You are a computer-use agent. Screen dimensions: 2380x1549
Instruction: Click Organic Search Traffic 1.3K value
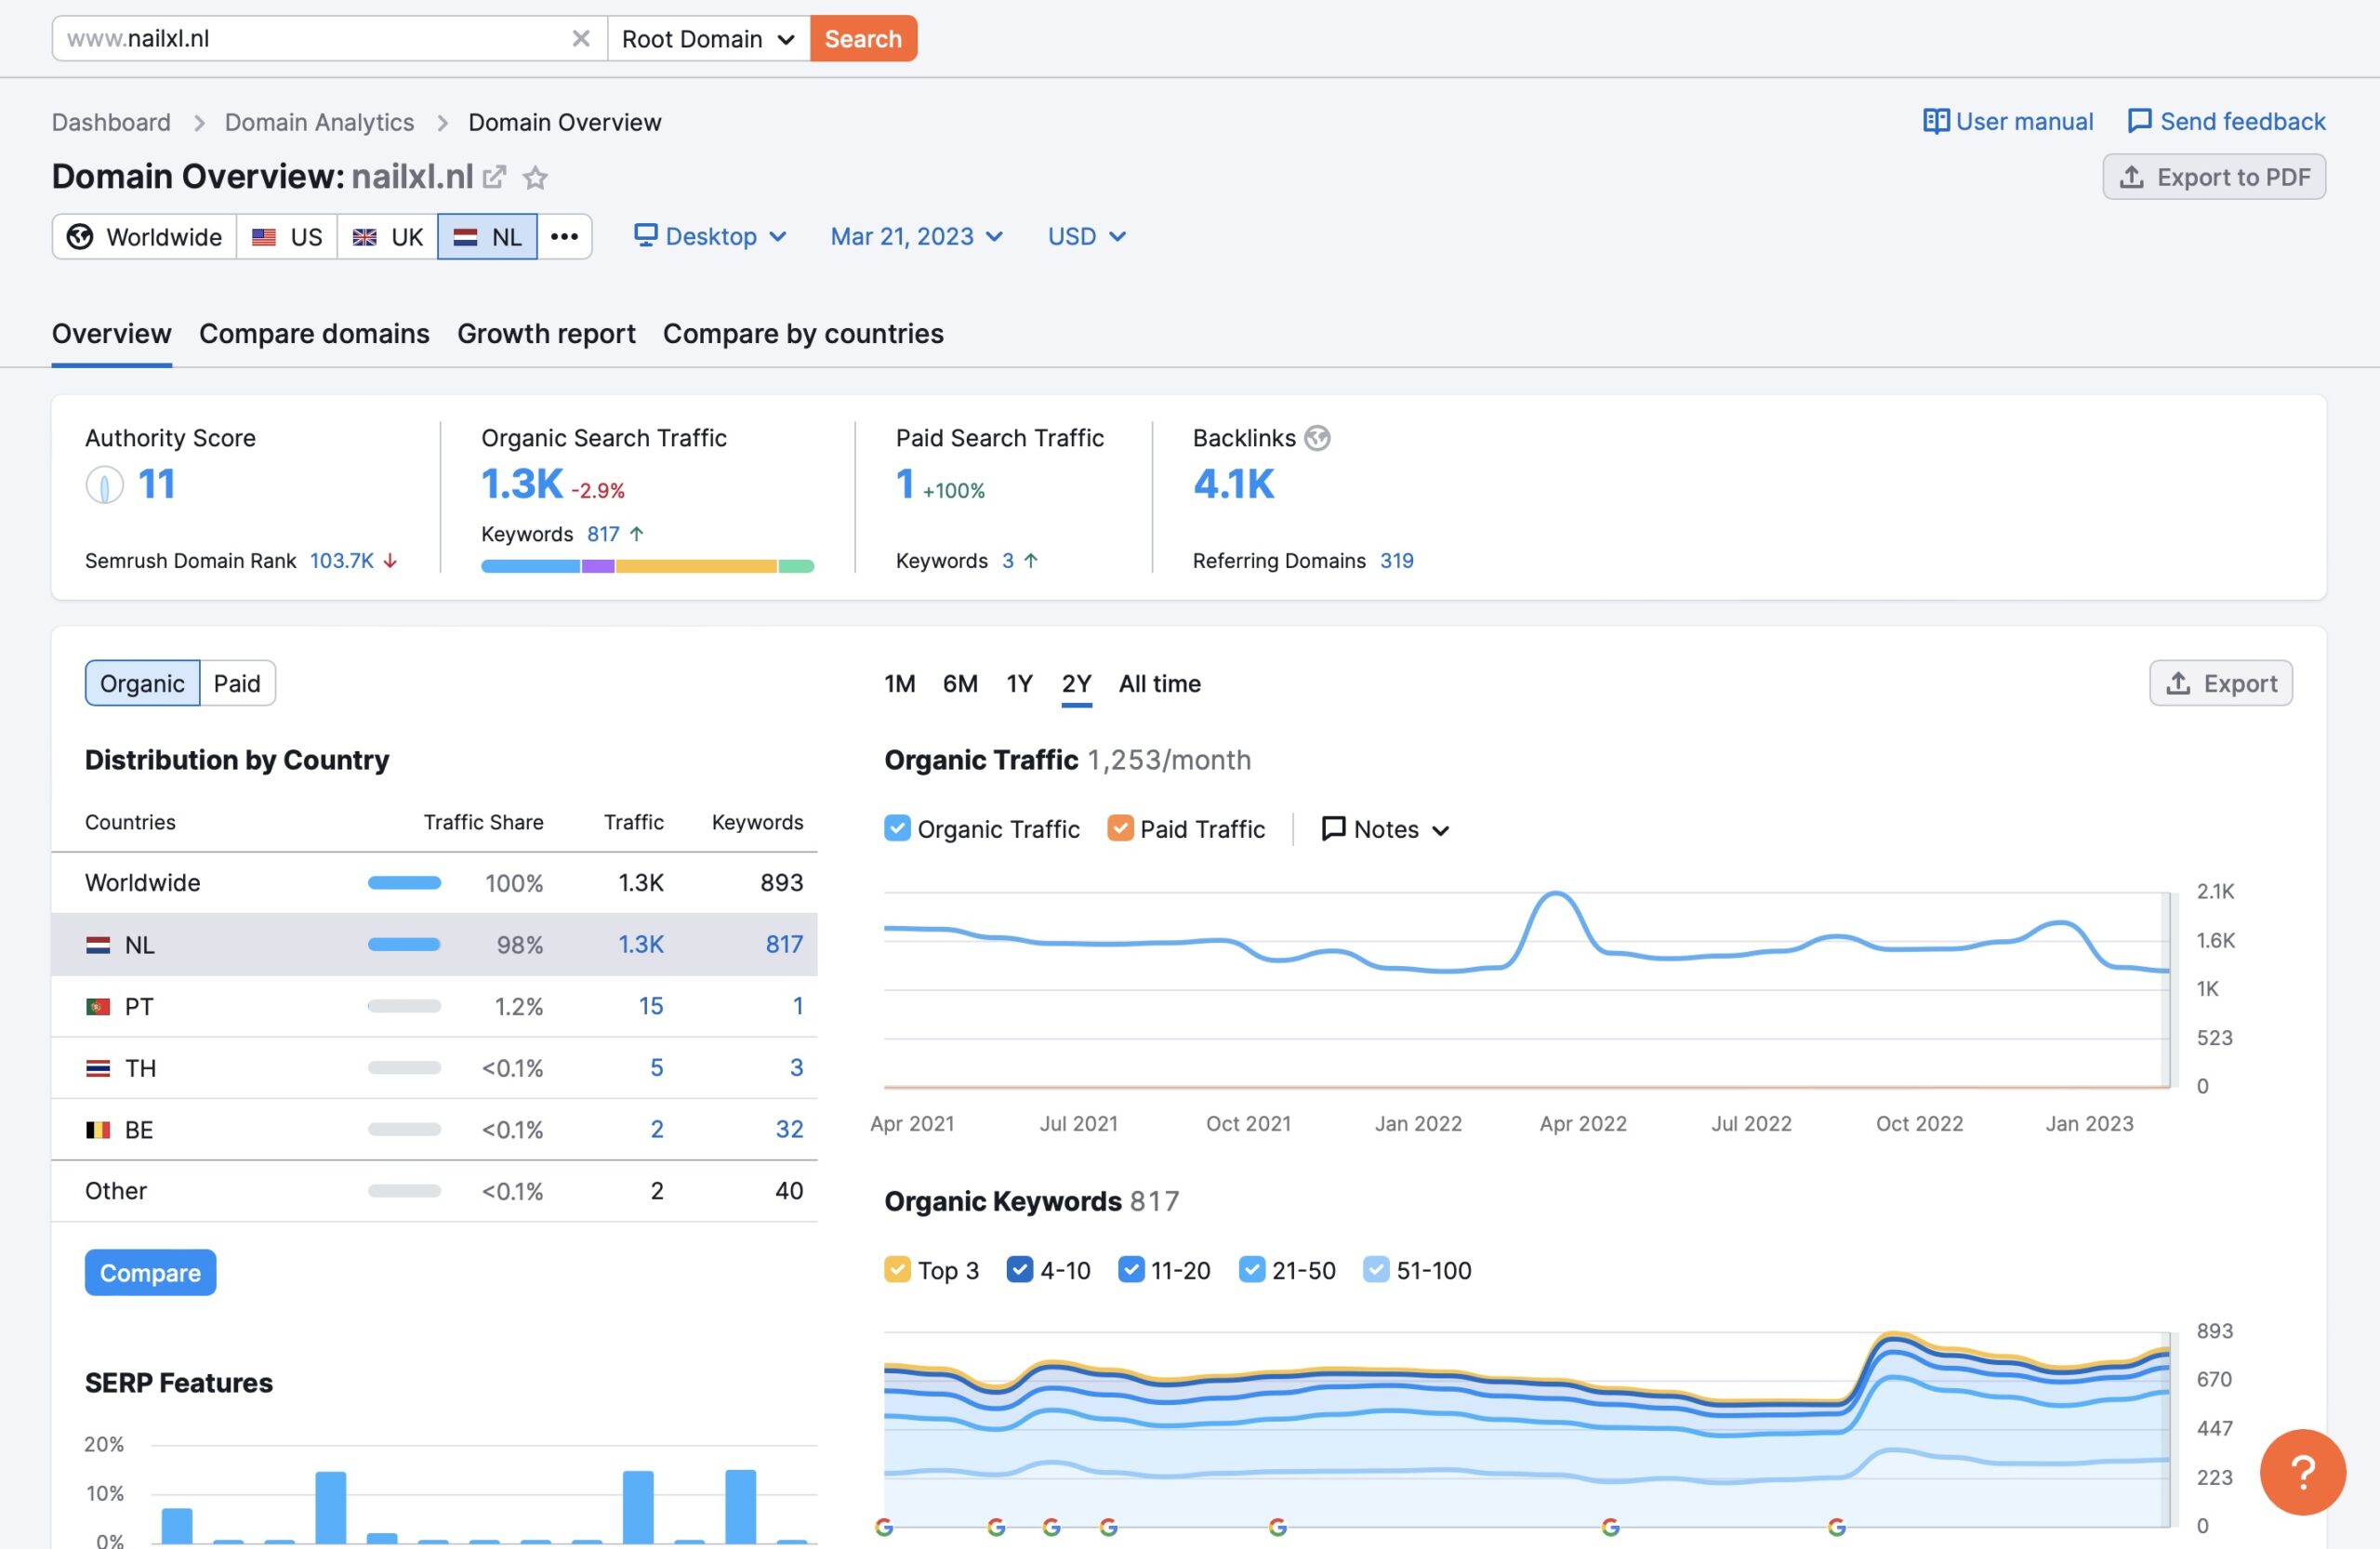pos(522,484)
